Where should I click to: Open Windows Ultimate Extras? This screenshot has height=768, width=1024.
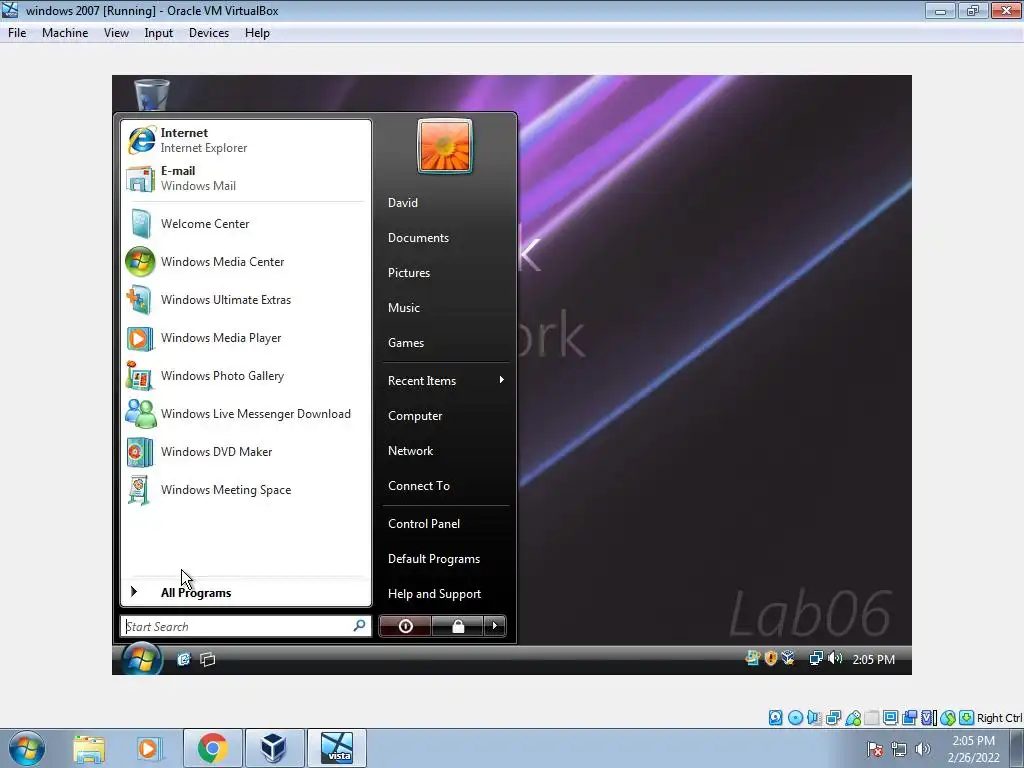click(246, 299)
